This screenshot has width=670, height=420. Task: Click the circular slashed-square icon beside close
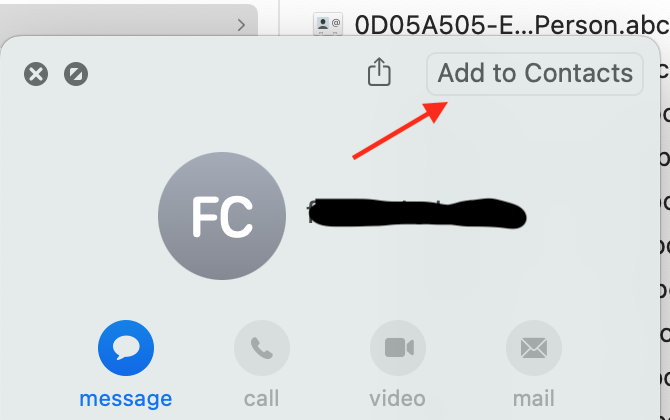(76, 74)
